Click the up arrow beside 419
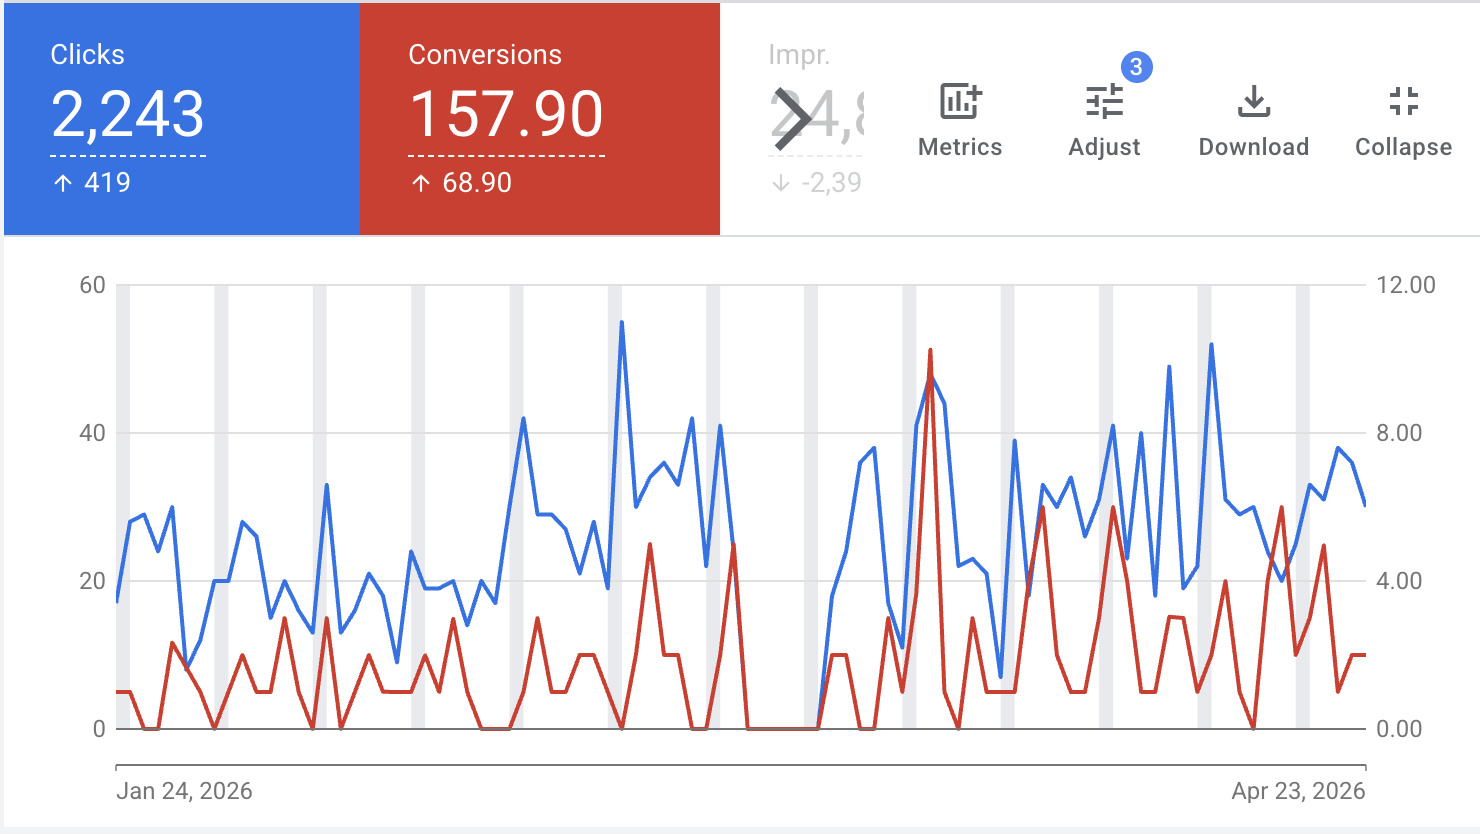The image size is (1480, 834). (x=65, y=182)
